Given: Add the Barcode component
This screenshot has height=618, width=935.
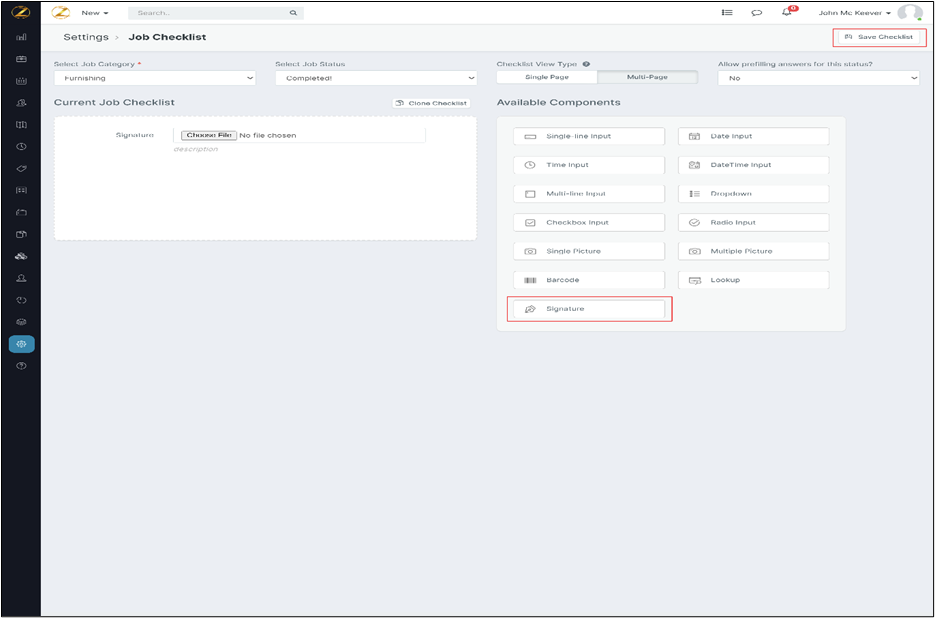Looking at the screenshot, I should [589, 280].
